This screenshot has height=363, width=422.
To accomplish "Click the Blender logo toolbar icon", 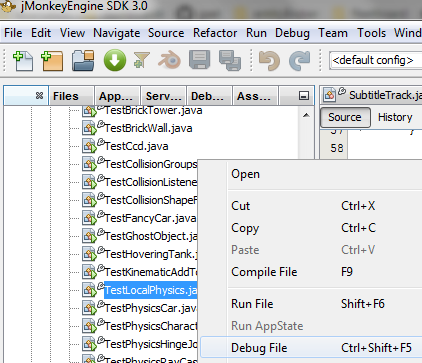I will (169, 60).
